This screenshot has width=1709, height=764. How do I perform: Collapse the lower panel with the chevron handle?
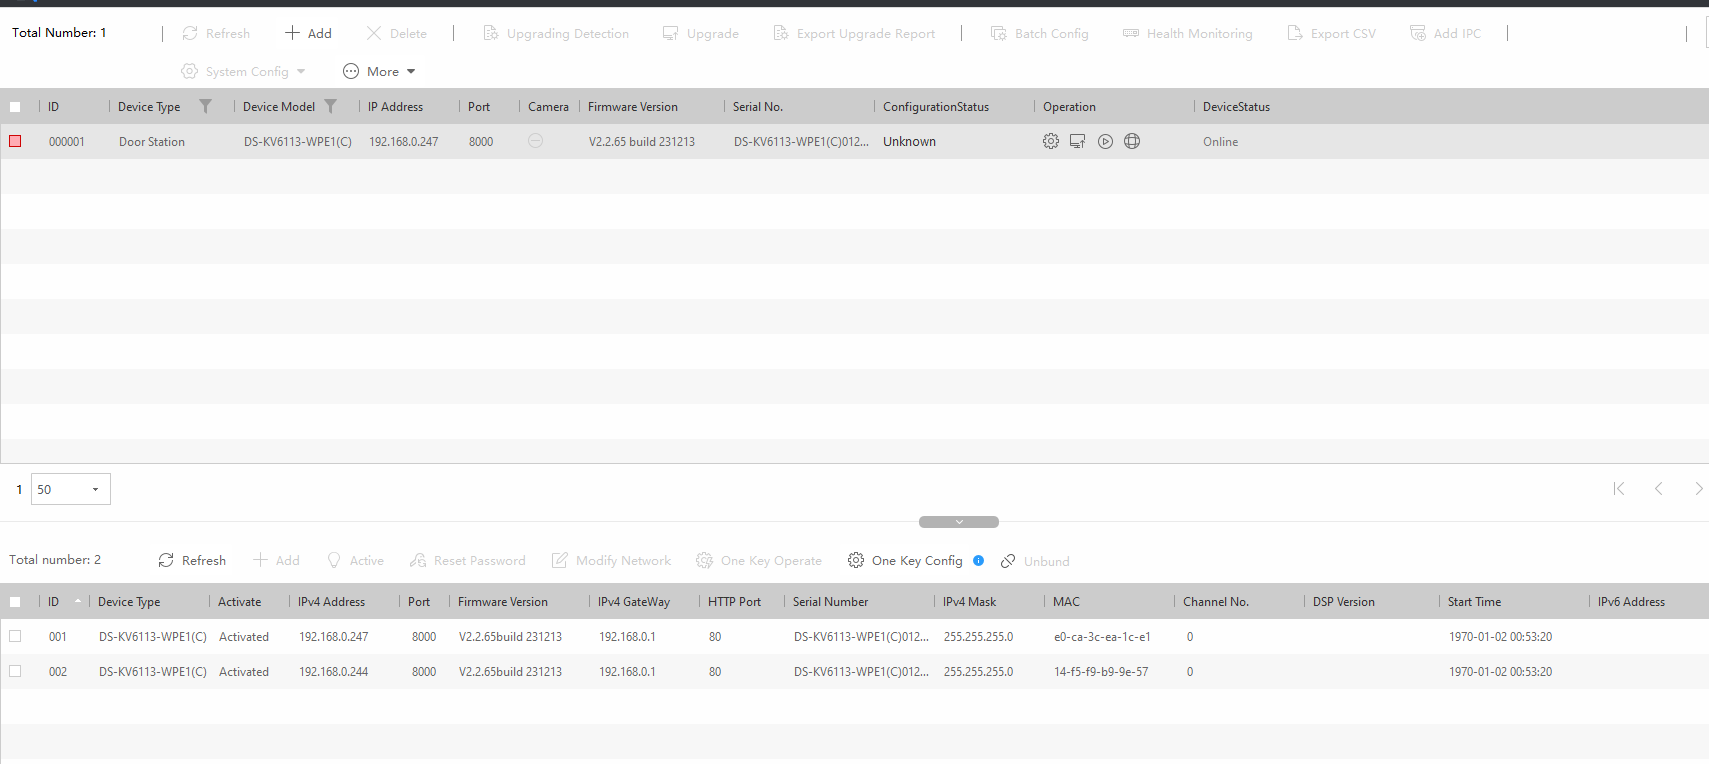coord(958,522)
